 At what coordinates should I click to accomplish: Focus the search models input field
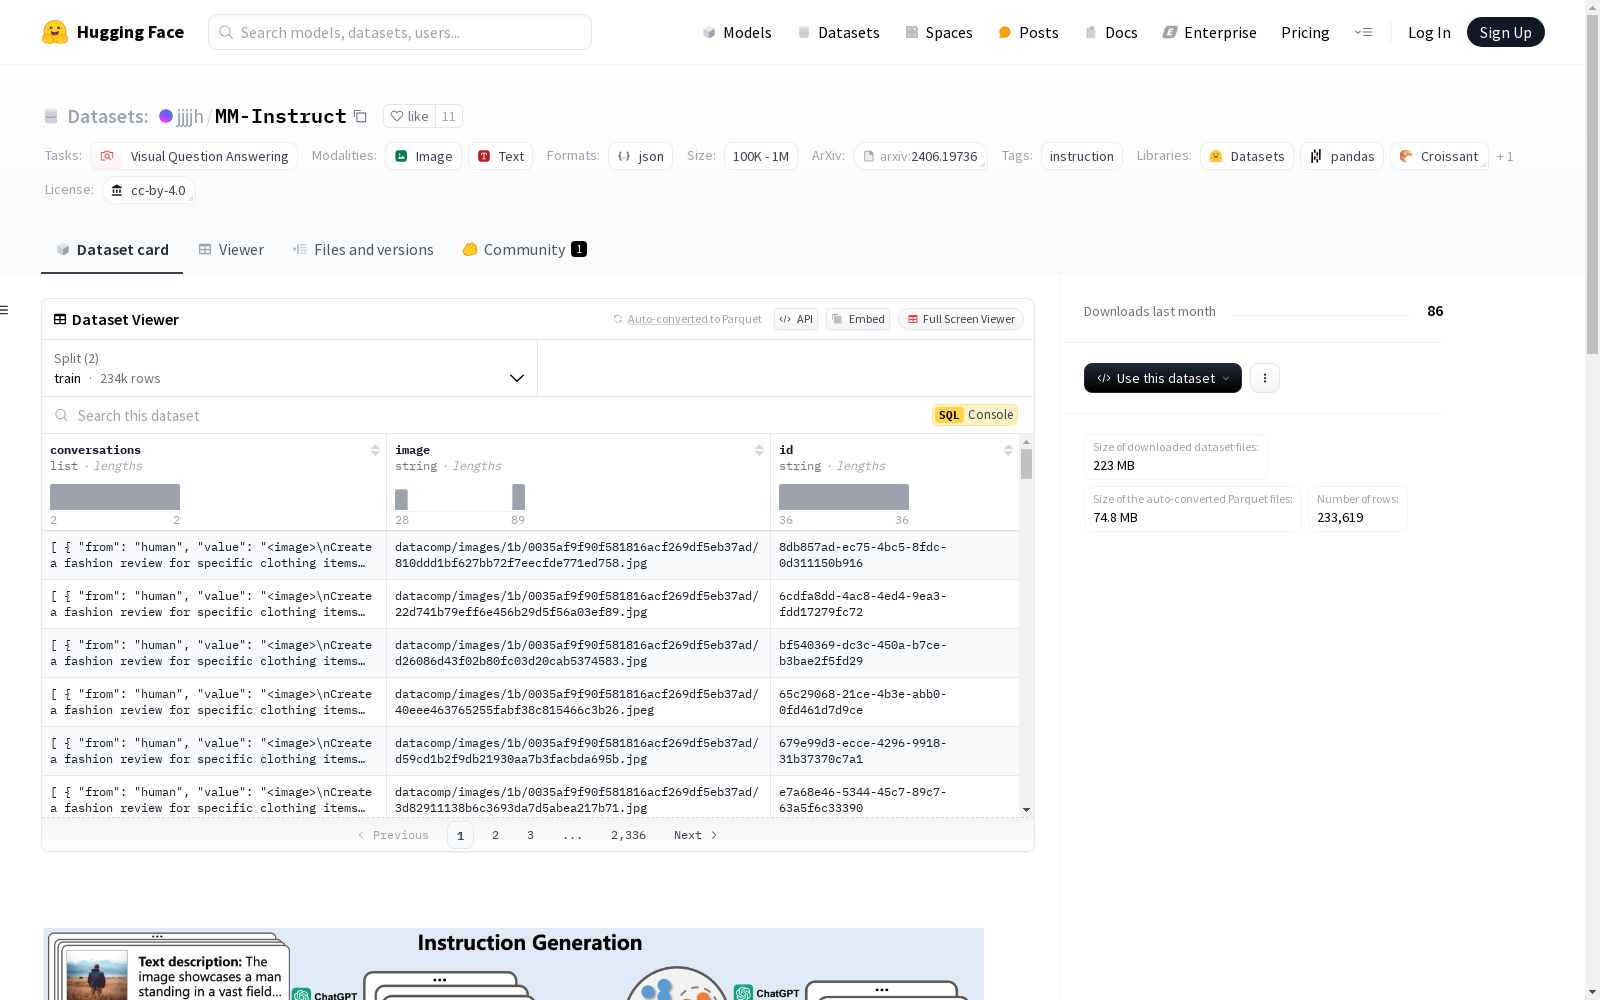click(400, 32)
